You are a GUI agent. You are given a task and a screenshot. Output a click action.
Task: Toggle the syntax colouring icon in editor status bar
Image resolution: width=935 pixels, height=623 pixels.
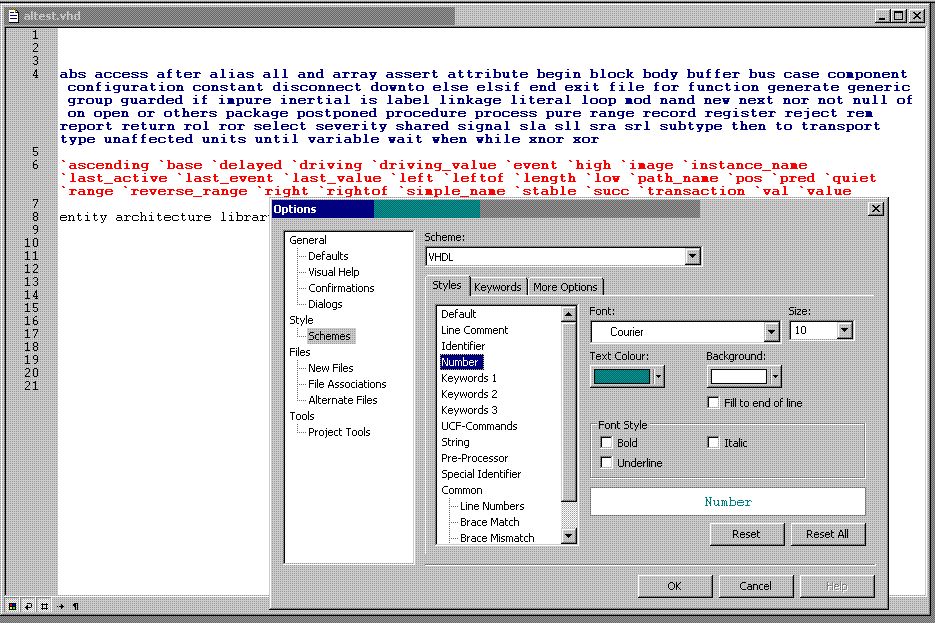click(x=13, y=606)
